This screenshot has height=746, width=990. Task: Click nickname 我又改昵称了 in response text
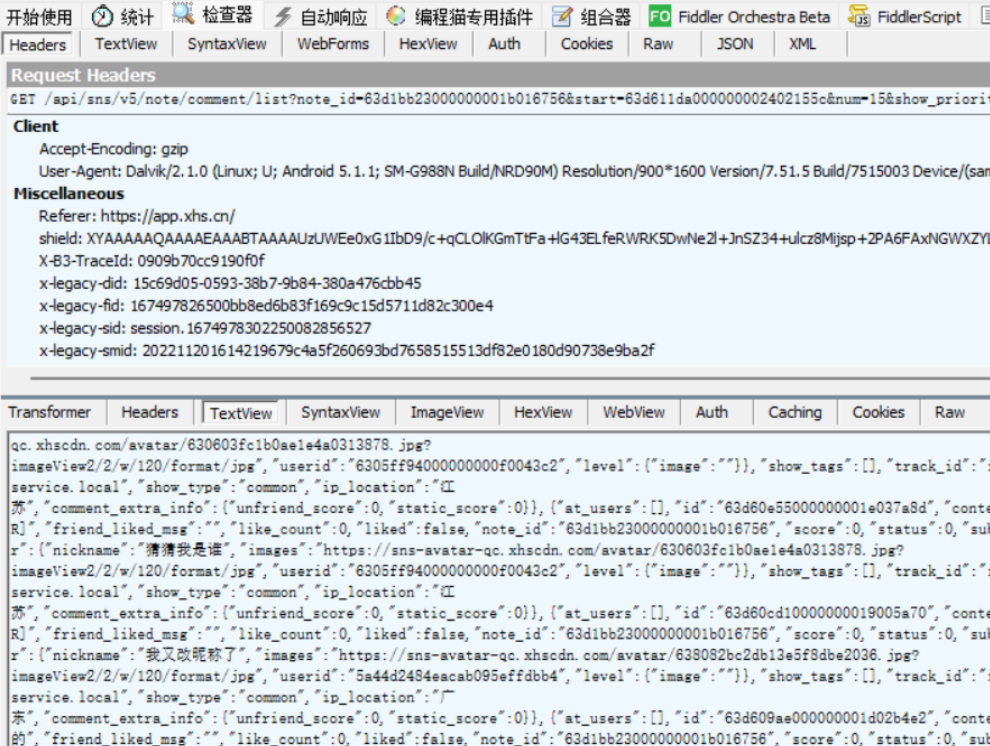(x=192, y=655)
